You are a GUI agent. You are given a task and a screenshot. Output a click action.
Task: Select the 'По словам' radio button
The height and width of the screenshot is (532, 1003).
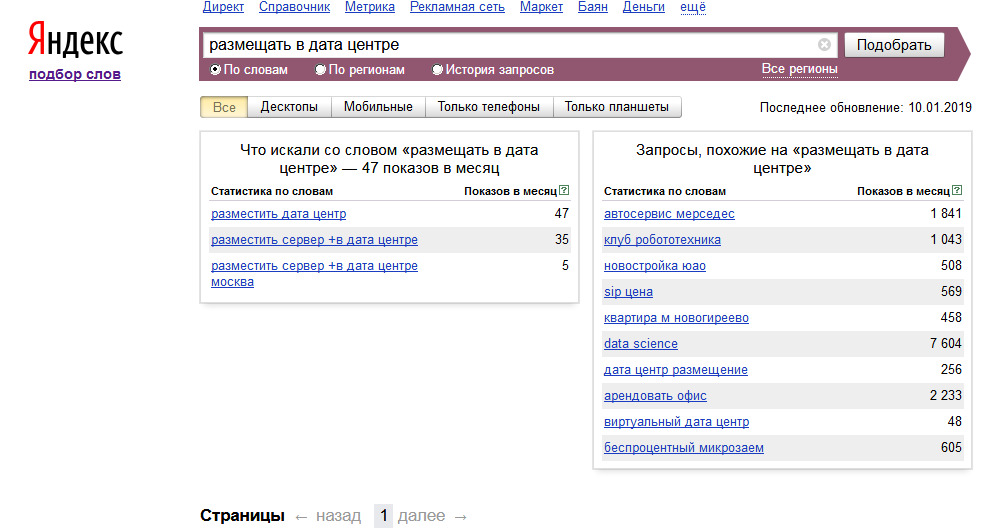tap(216, 70)
